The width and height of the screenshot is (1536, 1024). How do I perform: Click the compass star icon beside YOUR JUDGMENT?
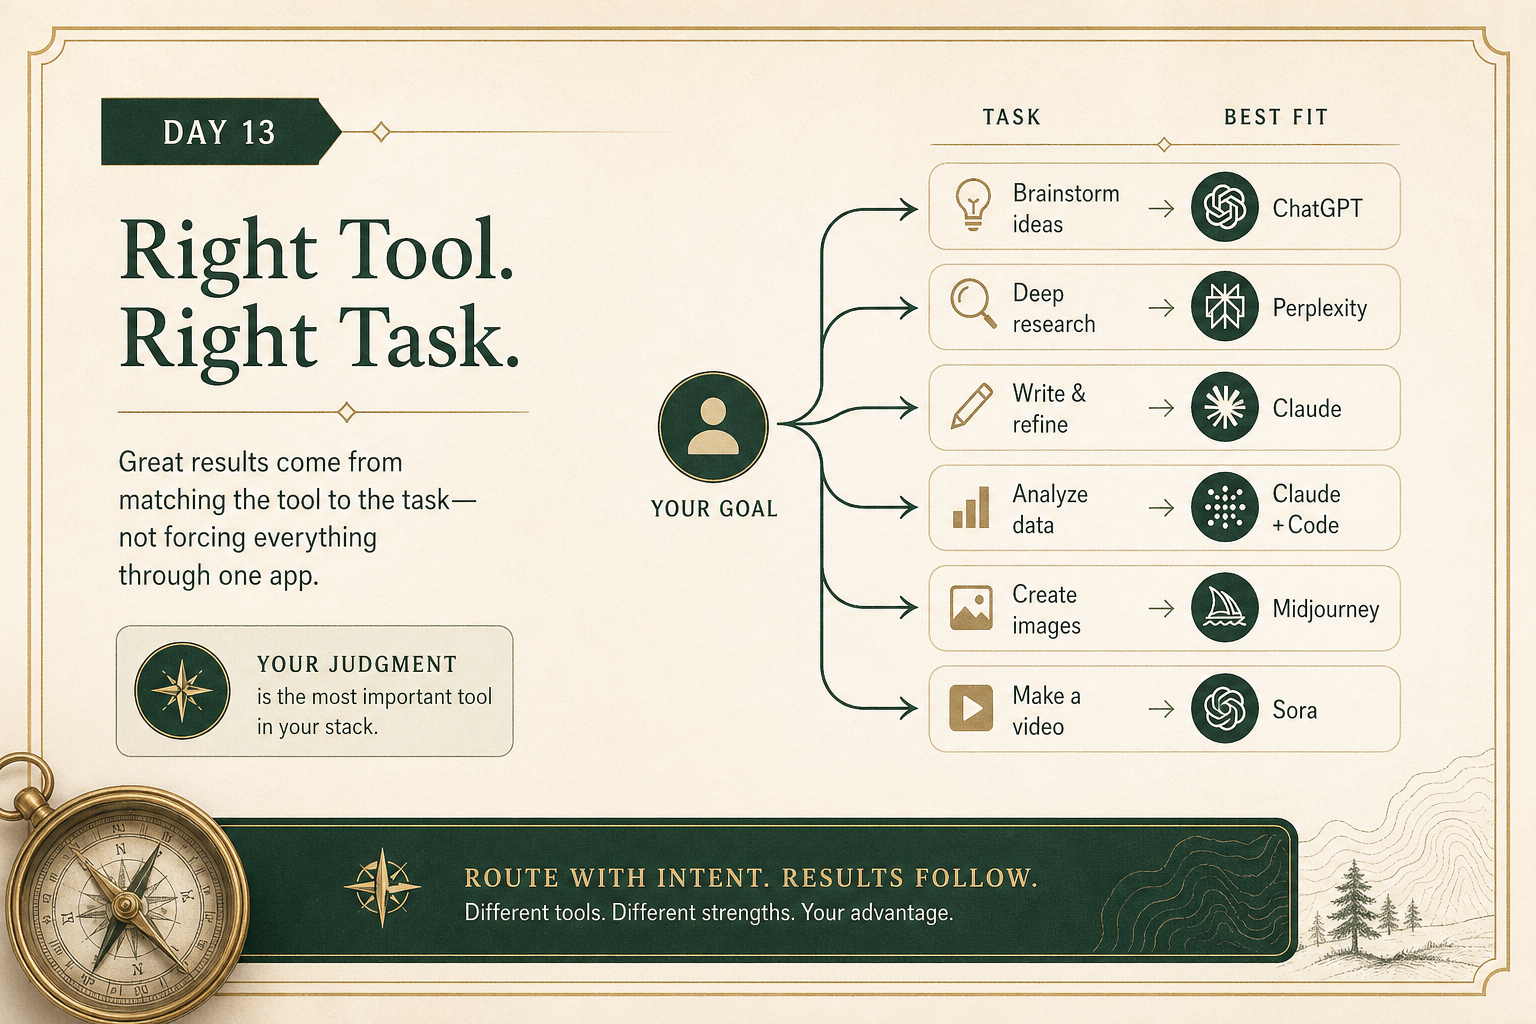coord(182,691)
